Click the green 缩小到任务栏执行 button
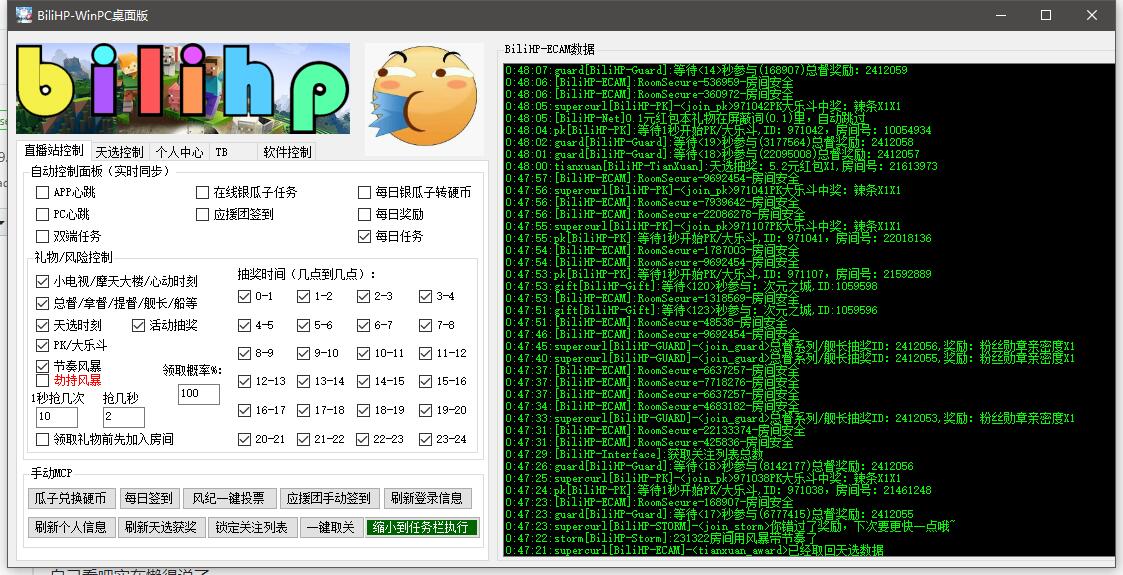 pos(421,527)
